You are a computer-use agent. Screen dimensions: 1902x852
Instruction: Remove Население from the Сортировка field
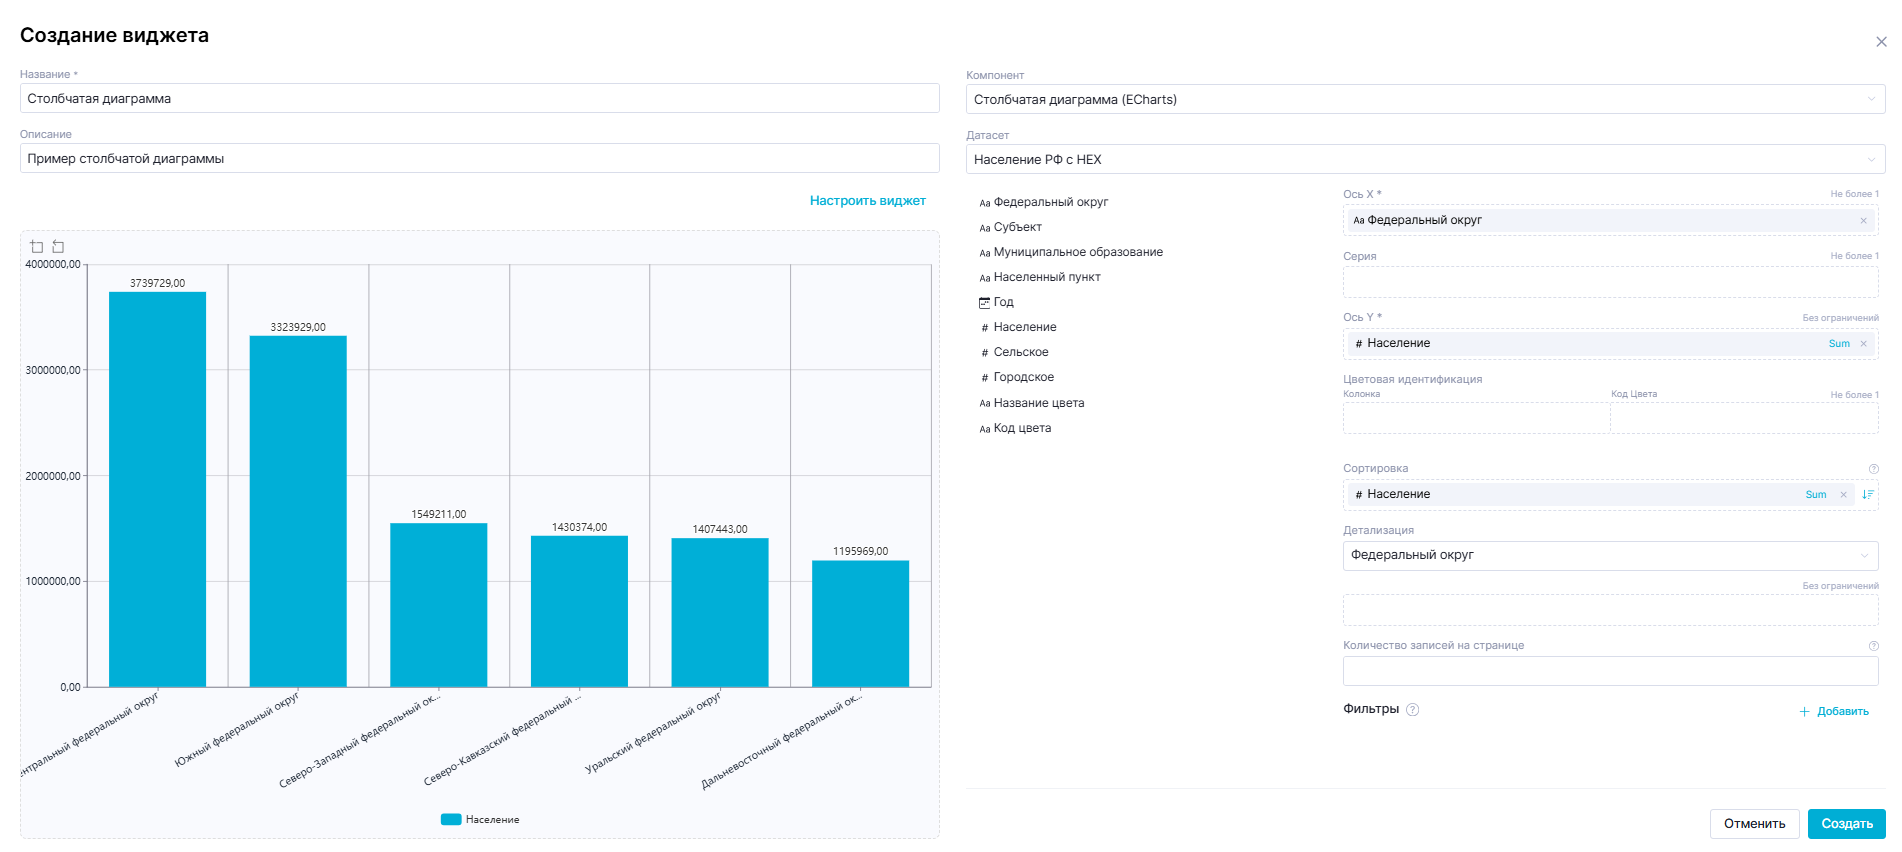coord(1843,495)
